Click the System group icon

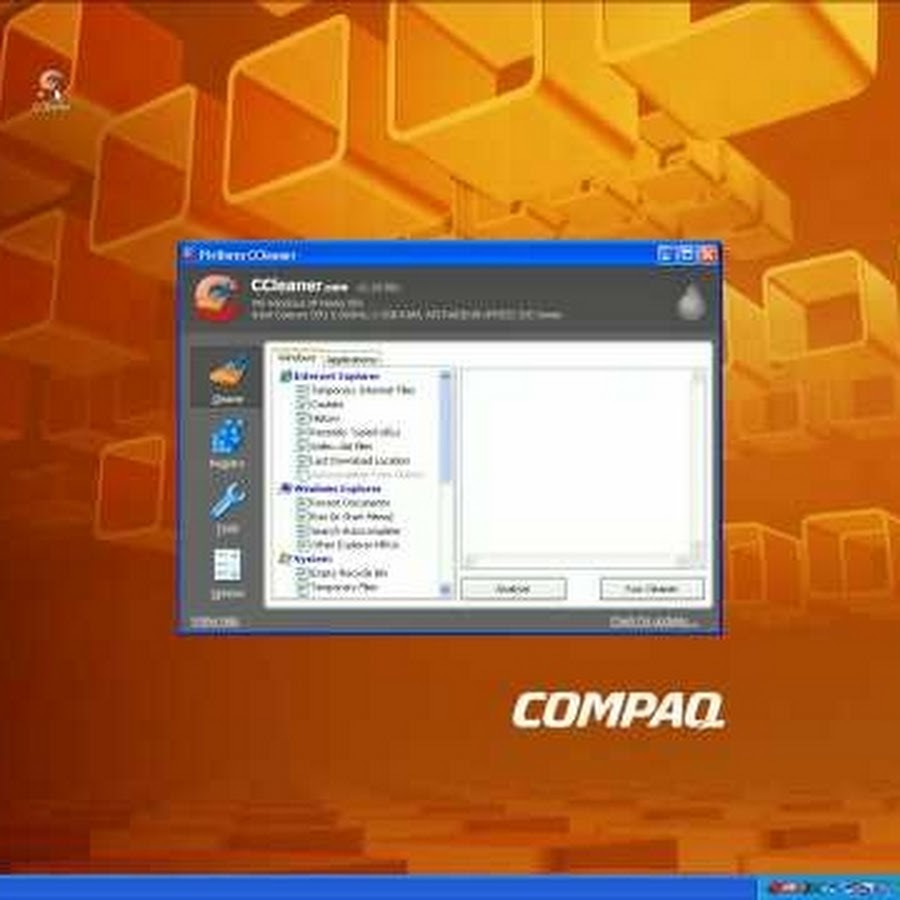pyautogui.click(x=285, y=559)
